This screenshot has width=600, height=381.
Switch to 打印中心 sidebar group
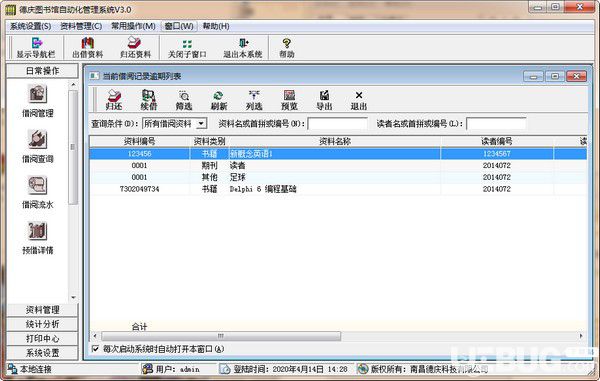point(42,339)
